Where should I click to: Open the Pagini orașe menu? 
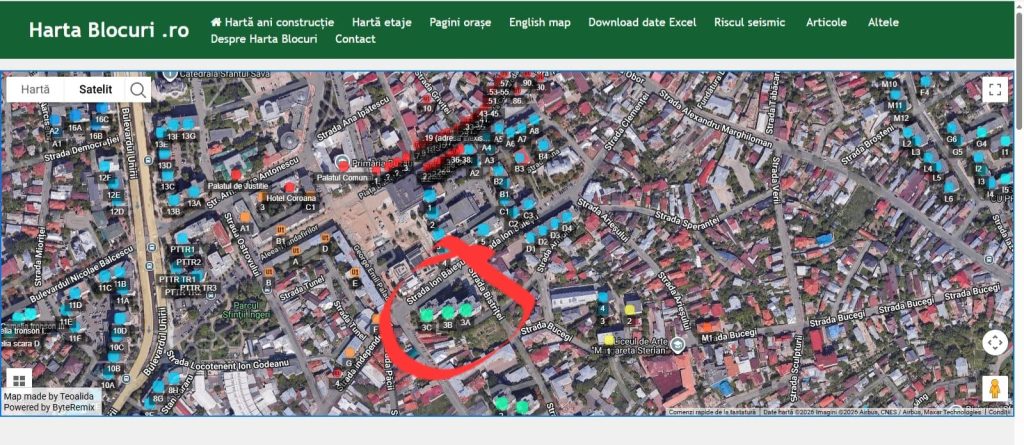pyautogui.click(x=460, y=22)
